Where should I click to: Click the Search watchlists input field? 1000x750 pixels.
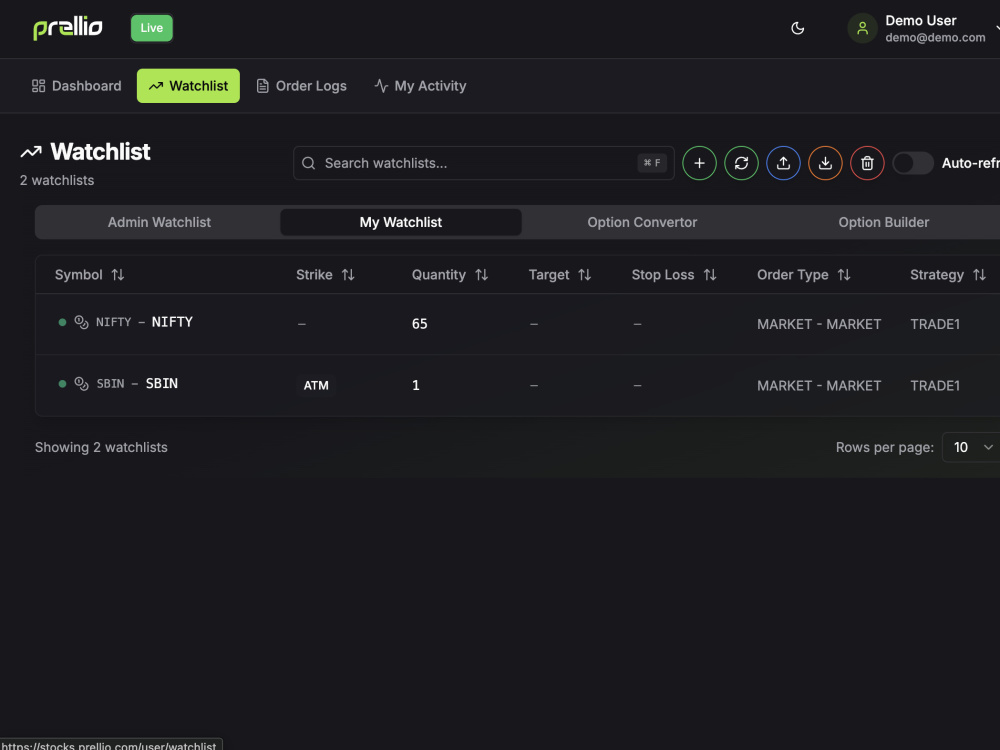pos(483,163)
